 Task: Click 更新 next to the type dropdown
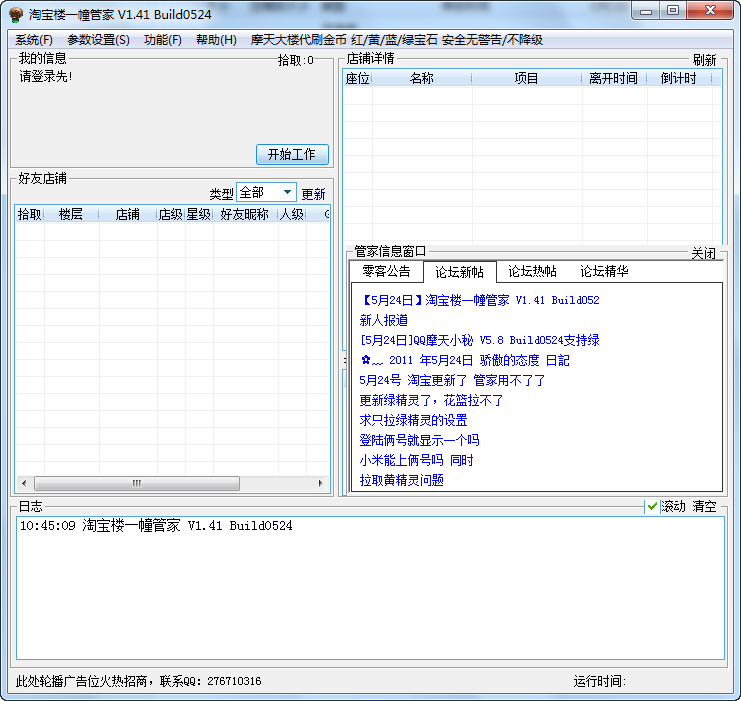click(313, 194)
